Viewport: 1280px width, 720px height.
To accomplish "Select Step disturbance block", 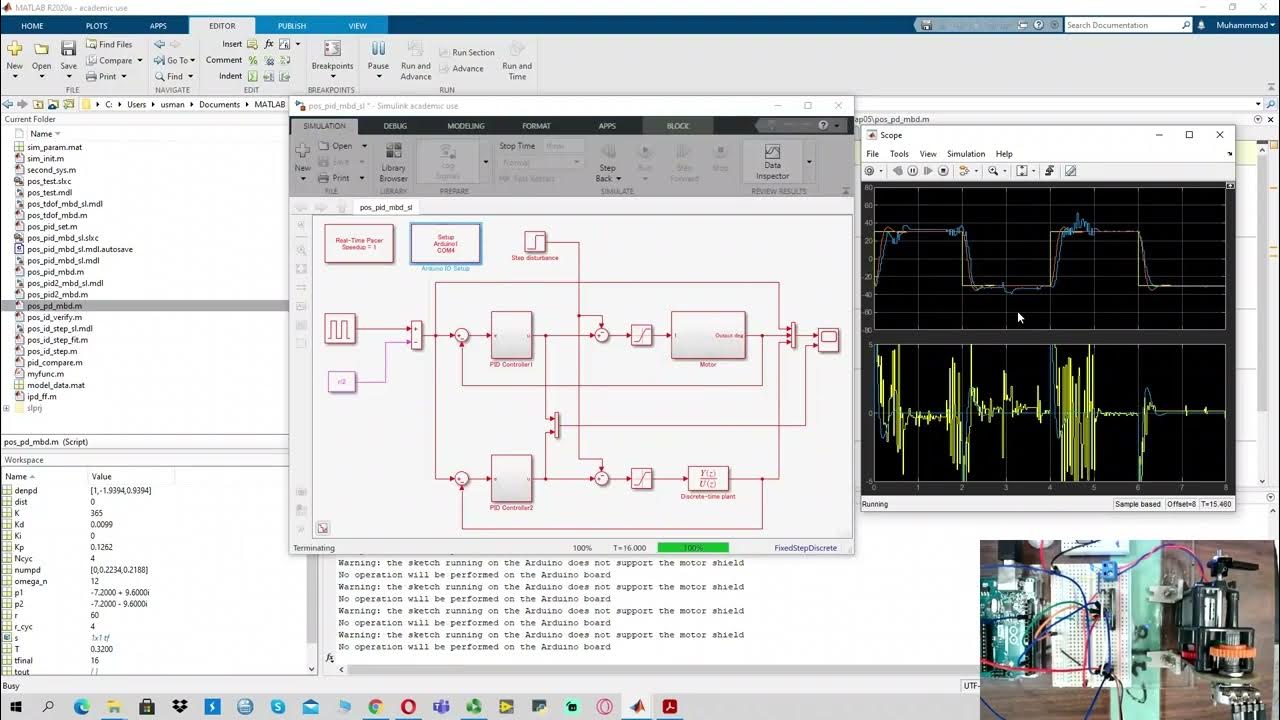I will pos(535,242).
